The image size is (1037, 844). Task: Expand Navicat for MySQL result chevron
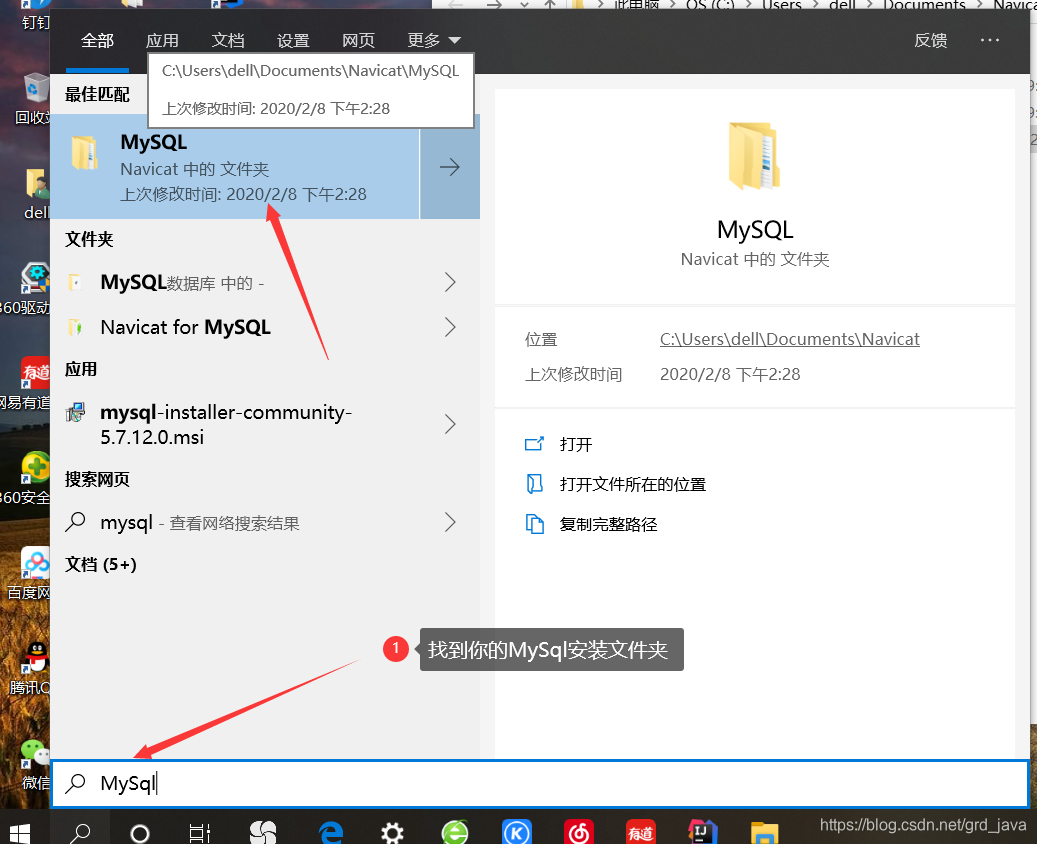[450, 327]
